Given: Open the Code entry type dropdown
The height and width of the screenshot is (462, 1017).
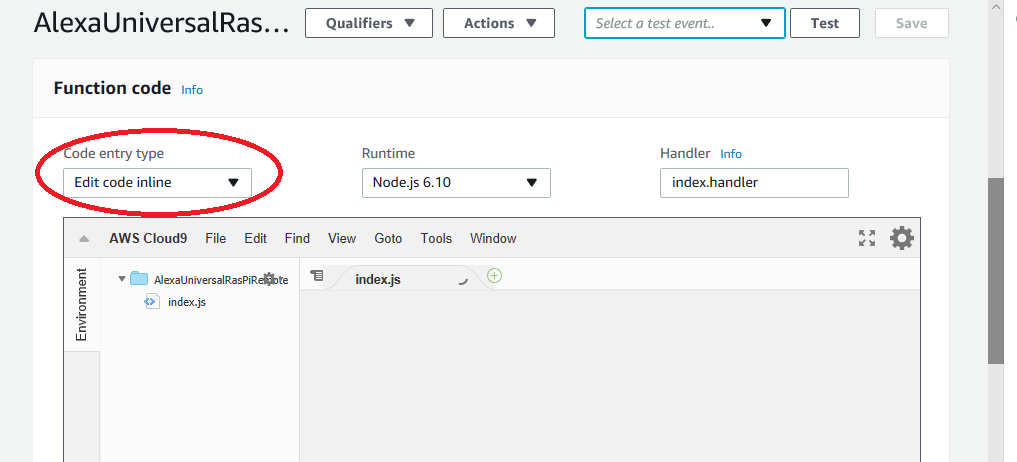Looking at the screenshot, I should tap(157, 183).
